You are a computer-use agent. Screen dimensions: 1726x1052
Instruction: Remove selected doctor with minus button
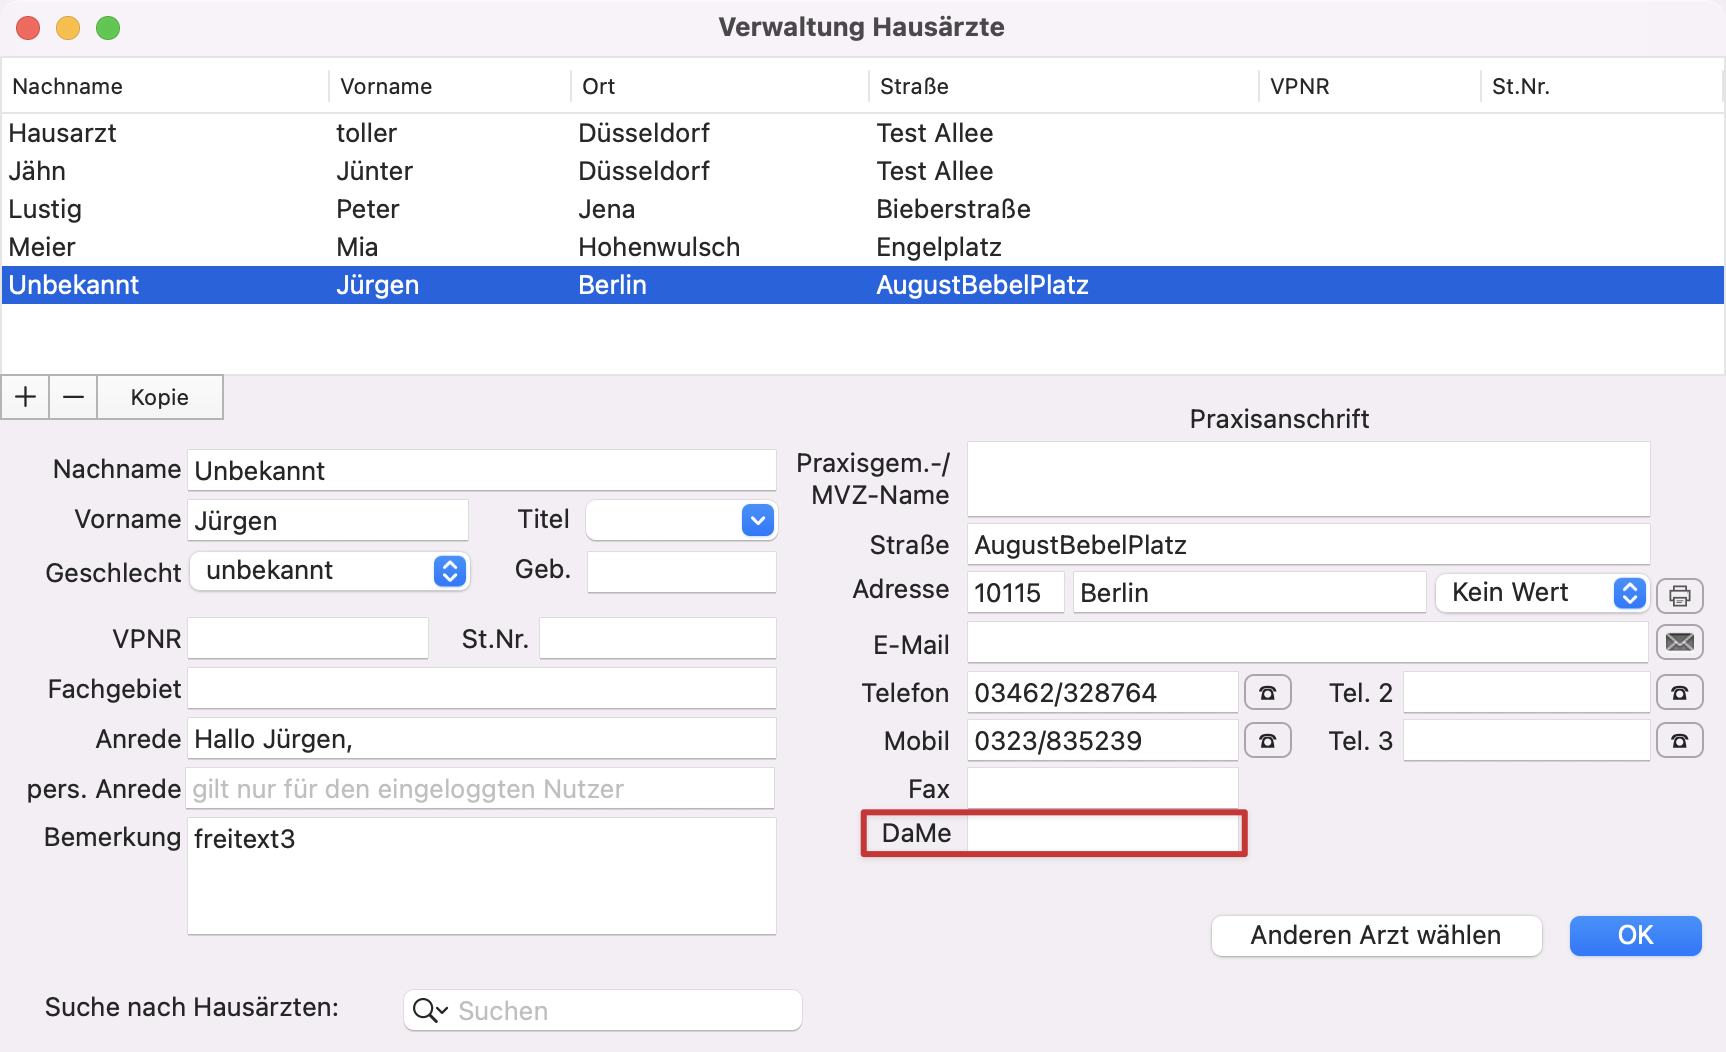tap(73, 397)
